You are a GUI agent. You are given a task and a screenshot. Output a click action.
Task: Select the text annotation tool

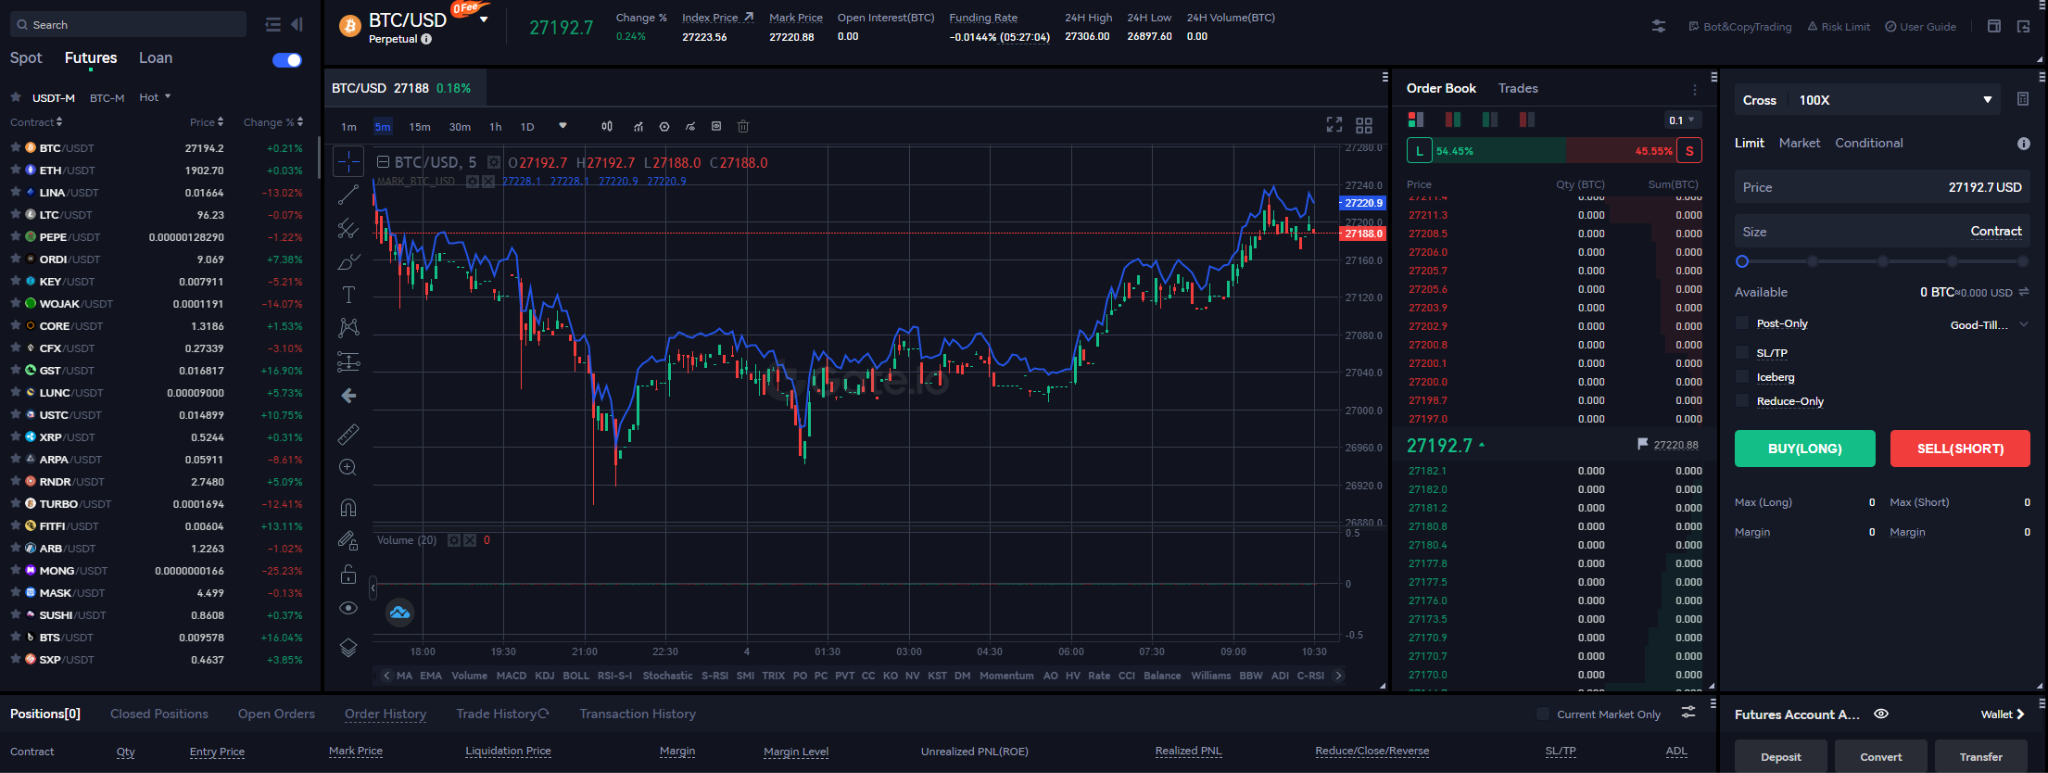(348, 295)
